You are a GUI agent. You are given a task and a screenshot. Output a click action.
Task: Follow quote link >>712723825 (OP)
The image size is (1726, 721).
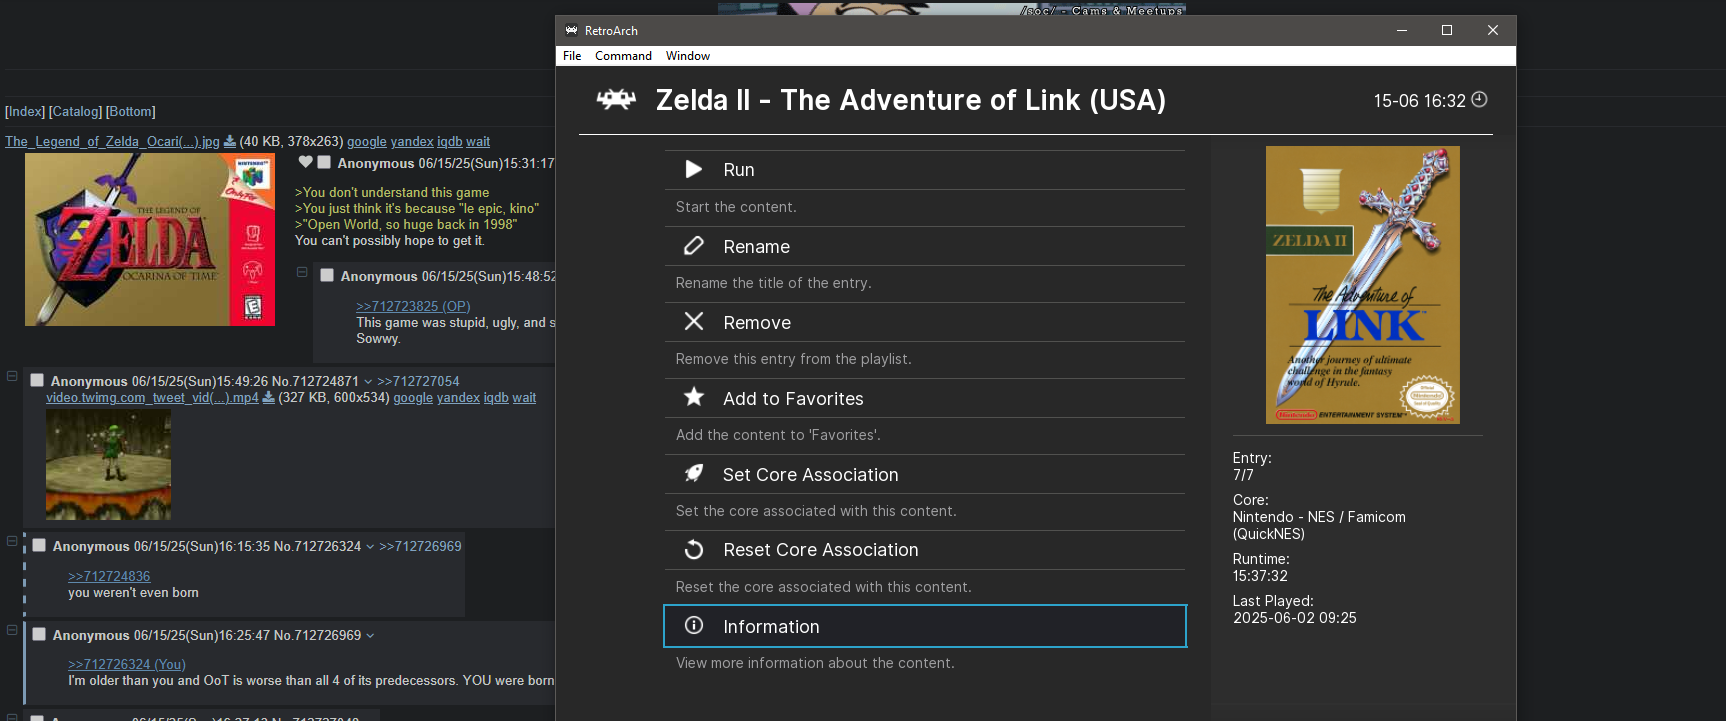pyautogui.click(x=413, y=306)
